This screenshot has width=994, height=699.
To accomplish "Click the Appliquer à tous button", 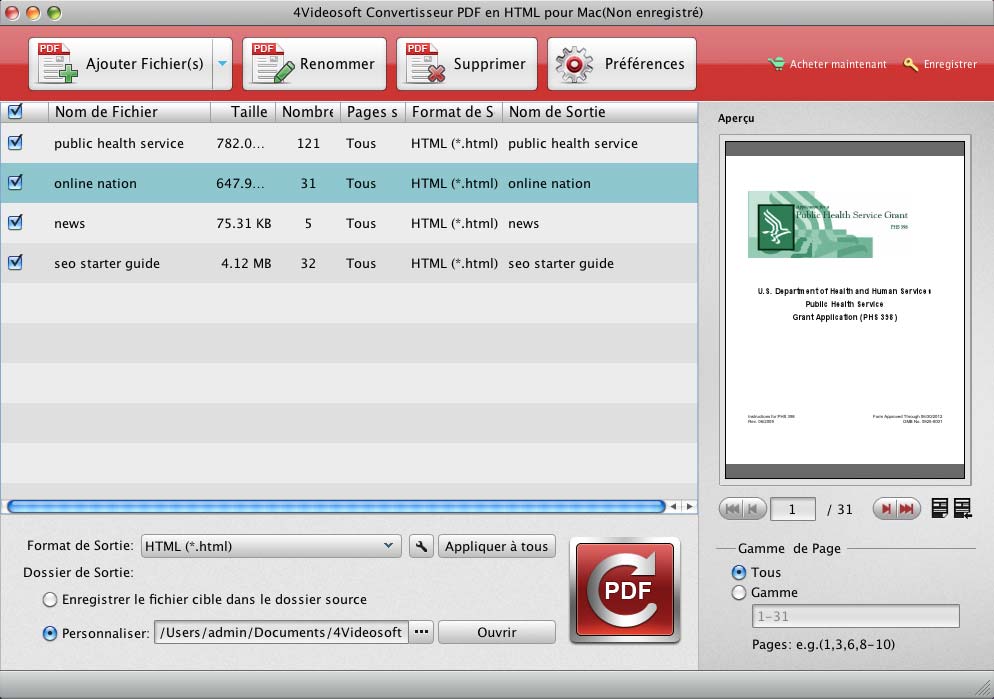I will [496, 546].
